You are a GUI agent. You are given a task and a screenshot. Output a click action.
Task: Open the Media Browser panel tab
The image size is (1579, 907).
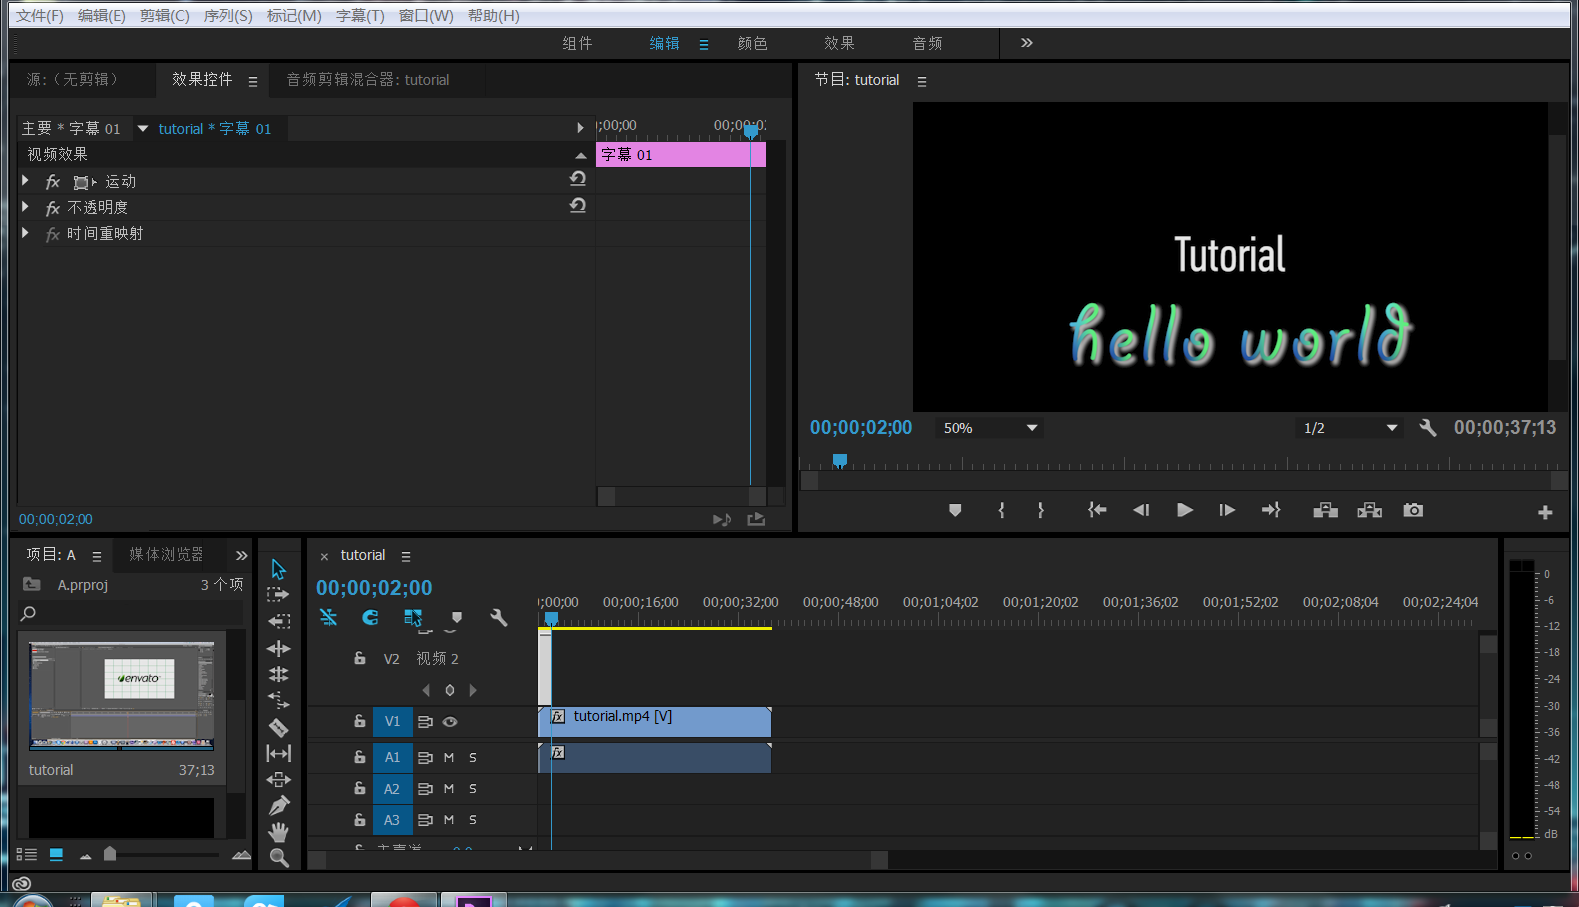[x=166, y=555]
